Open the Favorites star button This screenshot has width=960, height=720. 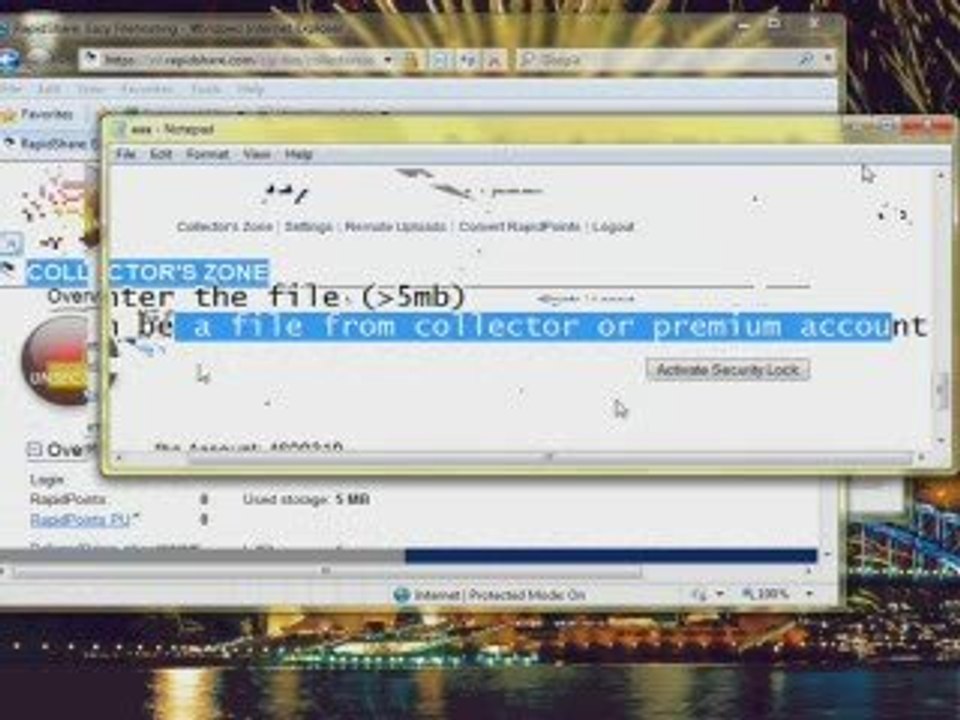point(38,114)
